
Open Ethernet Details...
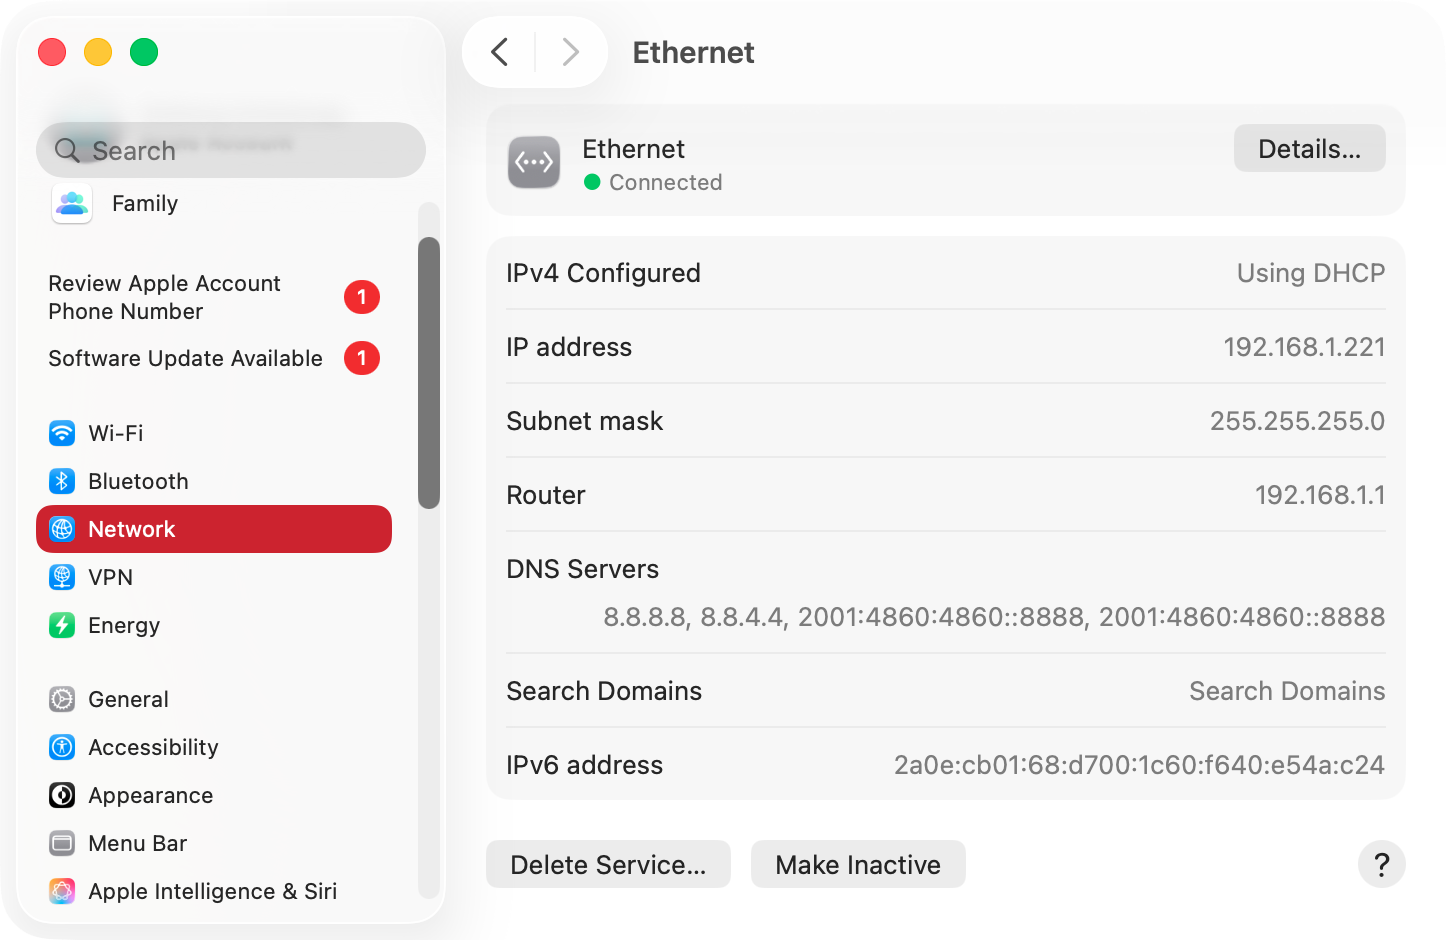pyautogui.click(x=1309, y=148)
